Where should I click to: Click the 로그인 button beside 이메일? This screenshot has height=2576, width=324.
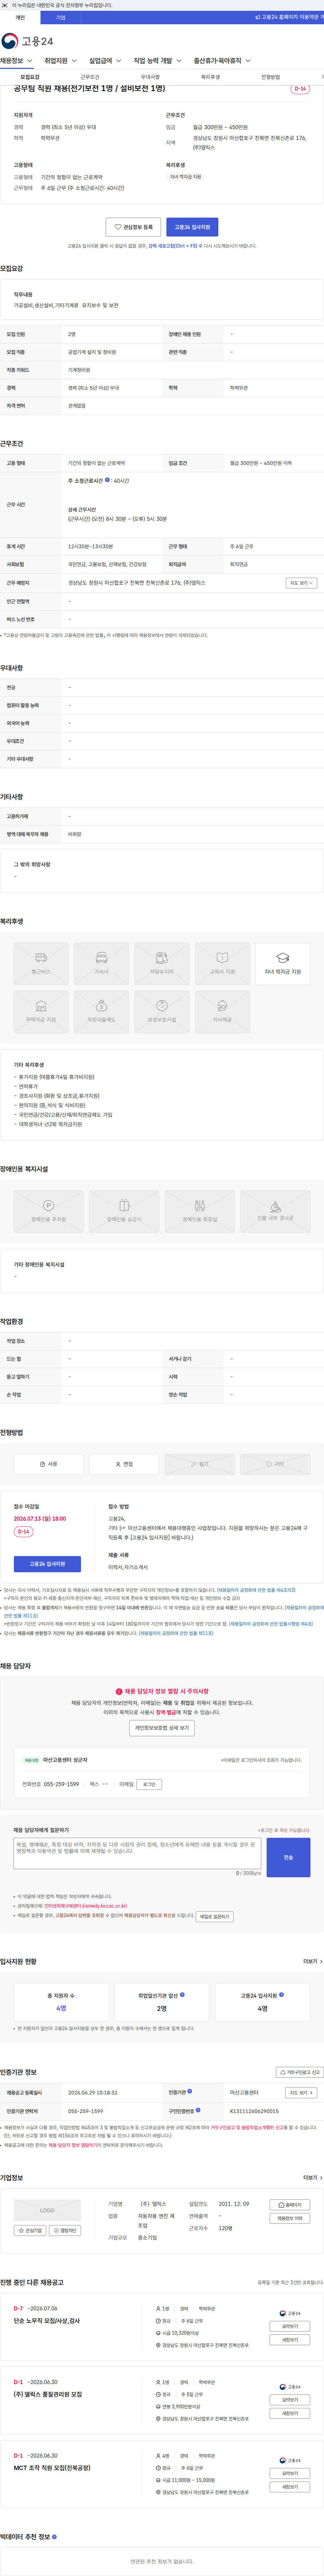pos(149,1784)
